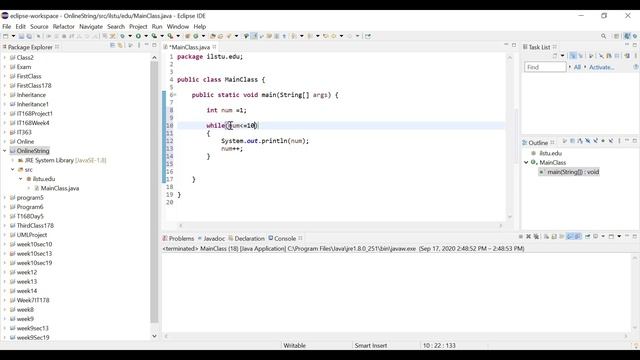Switch to the Problems tab
Screen dimensions: 640x360
(x=178, y=238)
